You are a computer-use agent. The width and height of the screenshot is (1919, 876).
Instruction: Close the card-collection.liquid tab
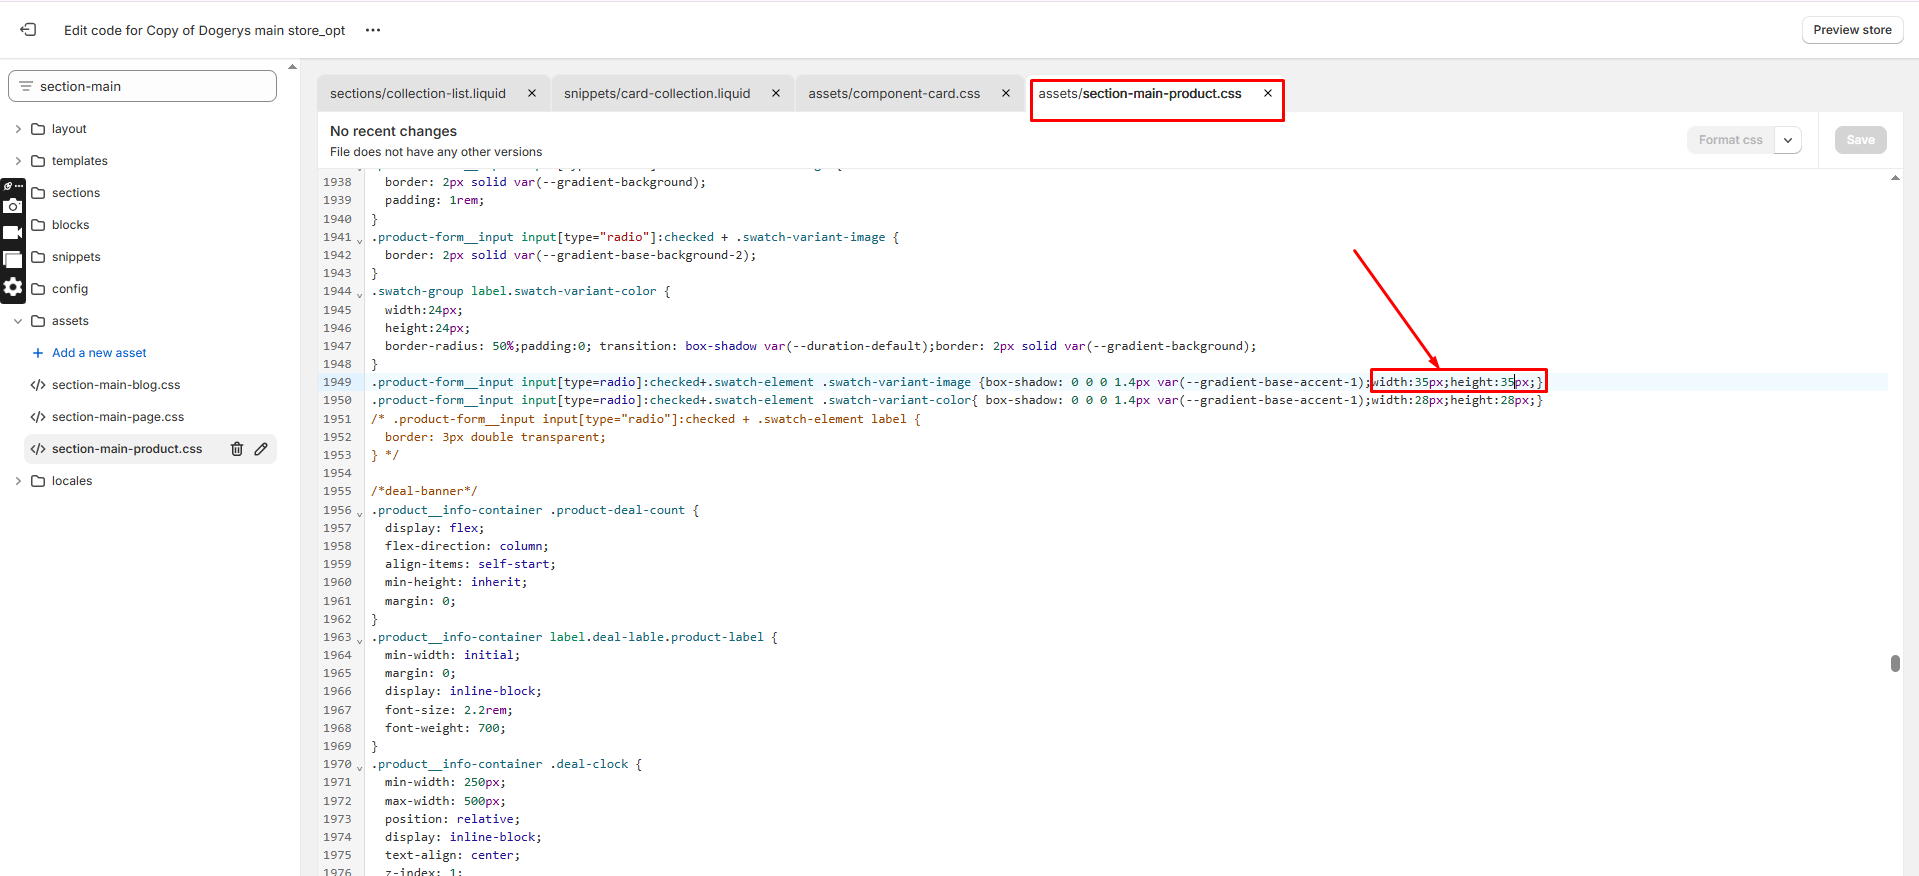tap(776, 93)
